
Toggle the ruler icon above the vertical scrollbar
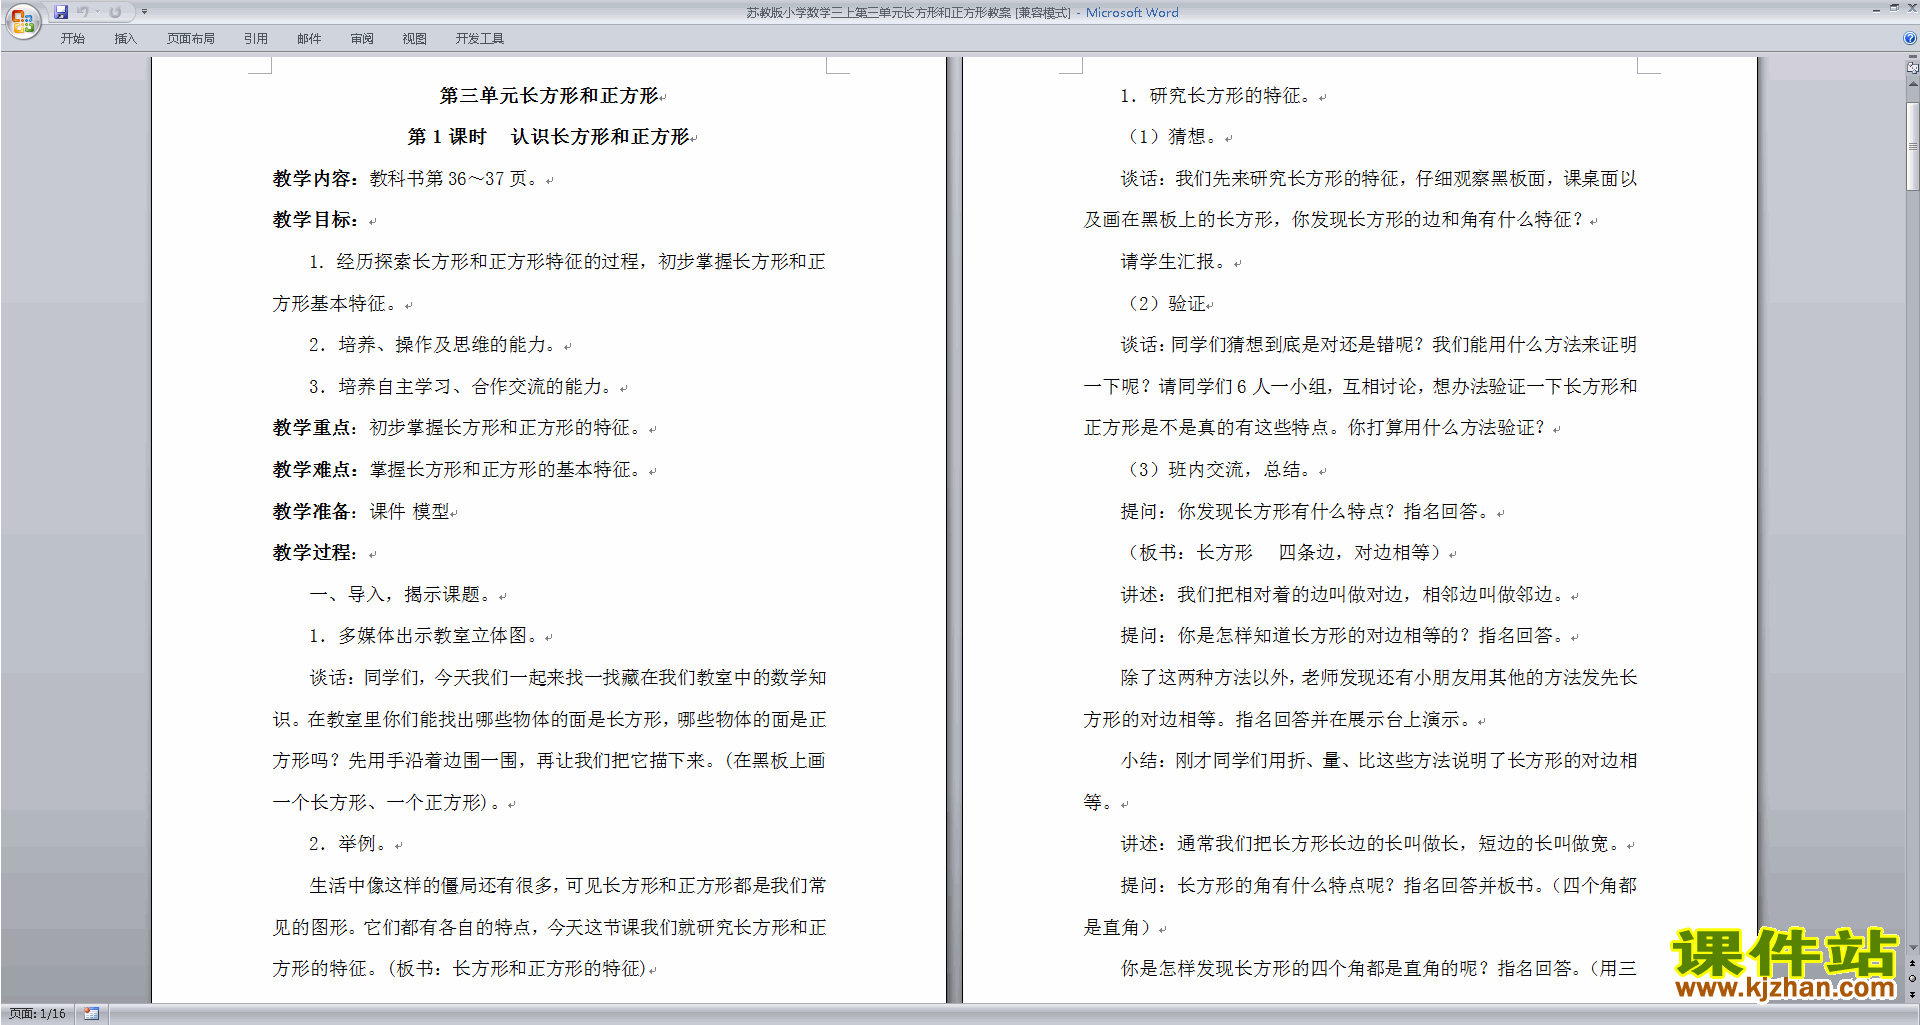pos(1912,68)
